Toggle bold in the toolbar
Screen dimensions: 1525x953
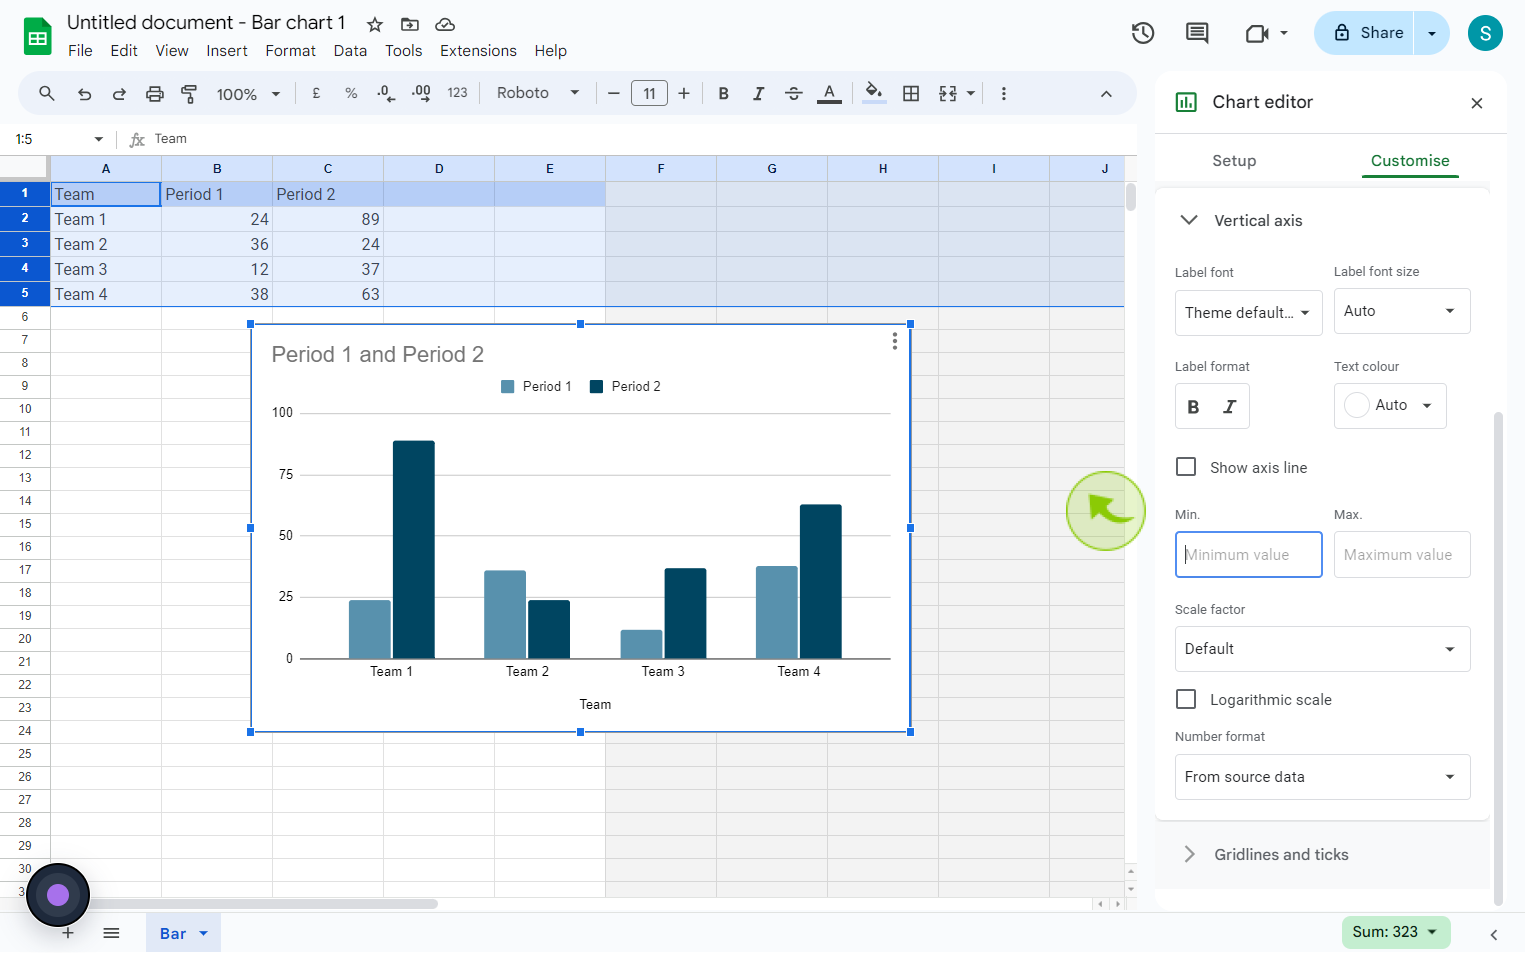(723, 93)
